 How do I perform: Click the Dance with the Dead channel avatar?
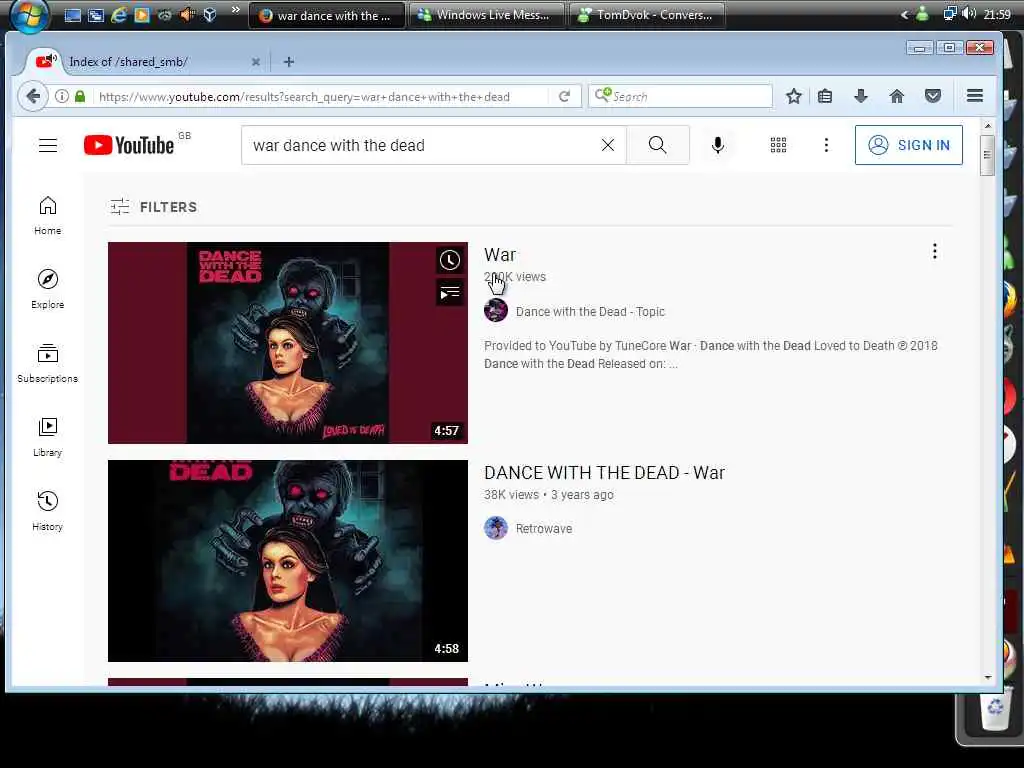coord(496,310)
